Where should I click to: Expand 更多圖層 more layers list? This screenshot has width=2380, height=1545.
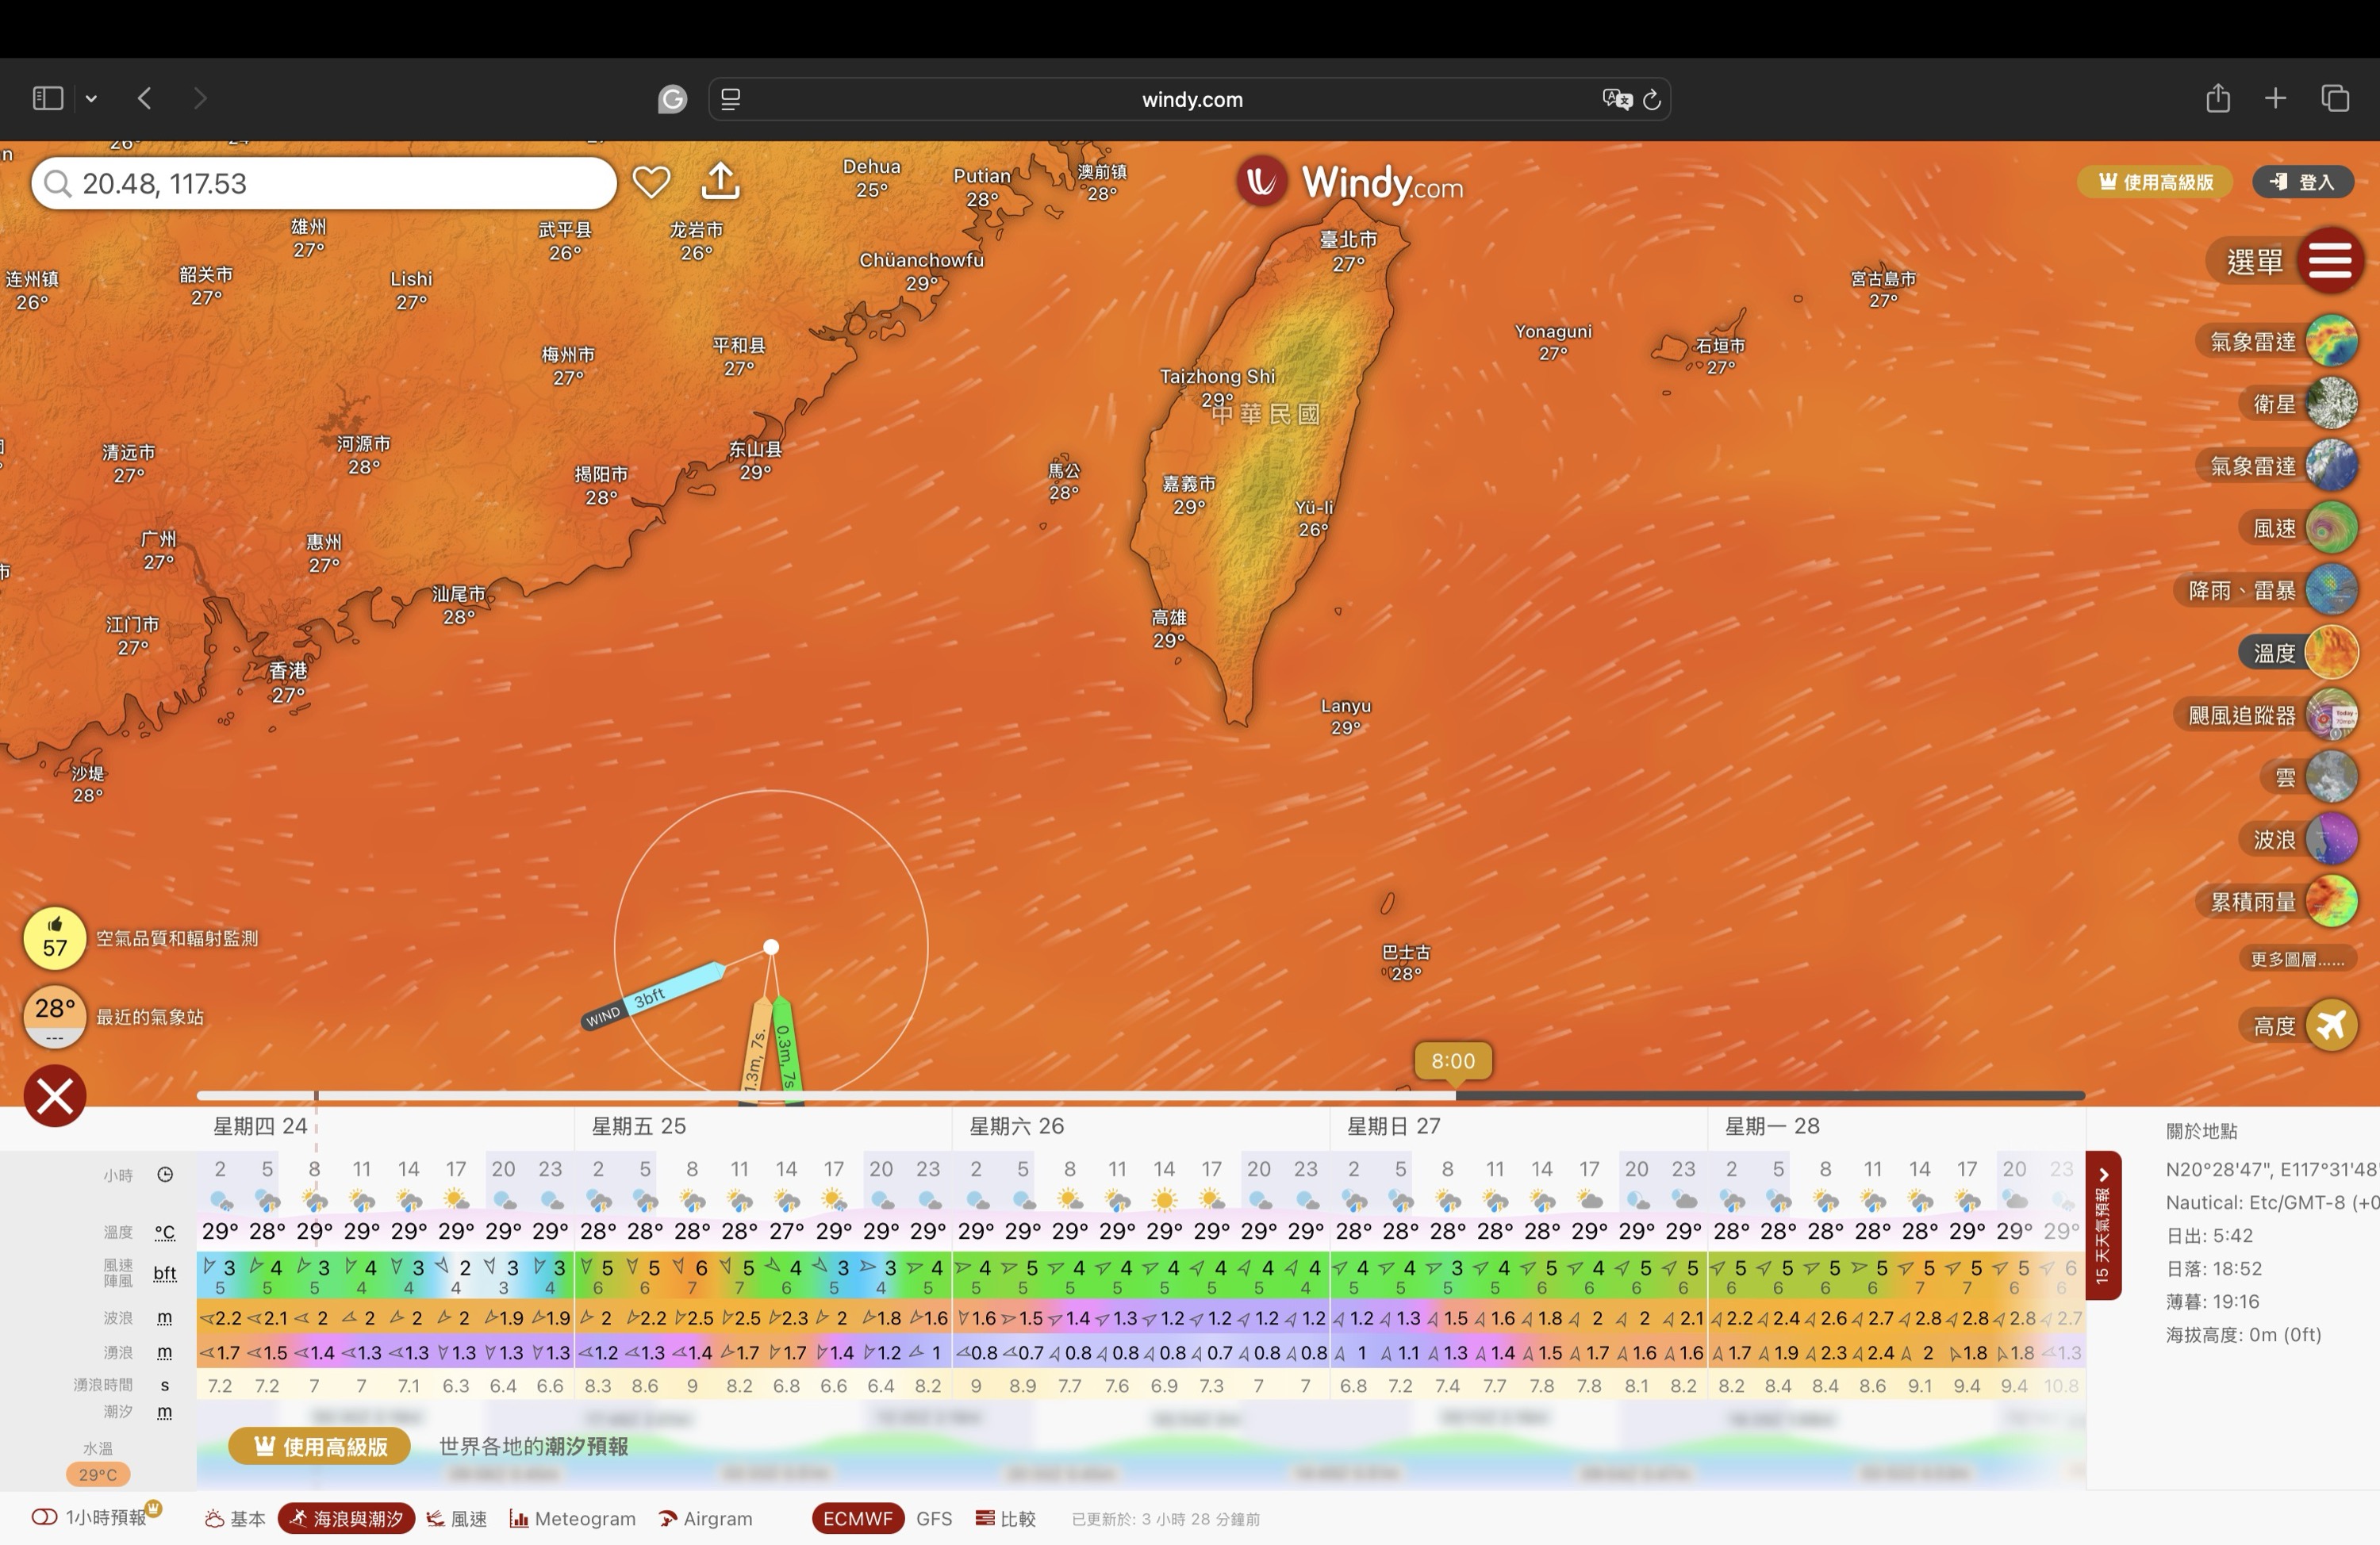pyautogui.click(x=2296, y=959)
